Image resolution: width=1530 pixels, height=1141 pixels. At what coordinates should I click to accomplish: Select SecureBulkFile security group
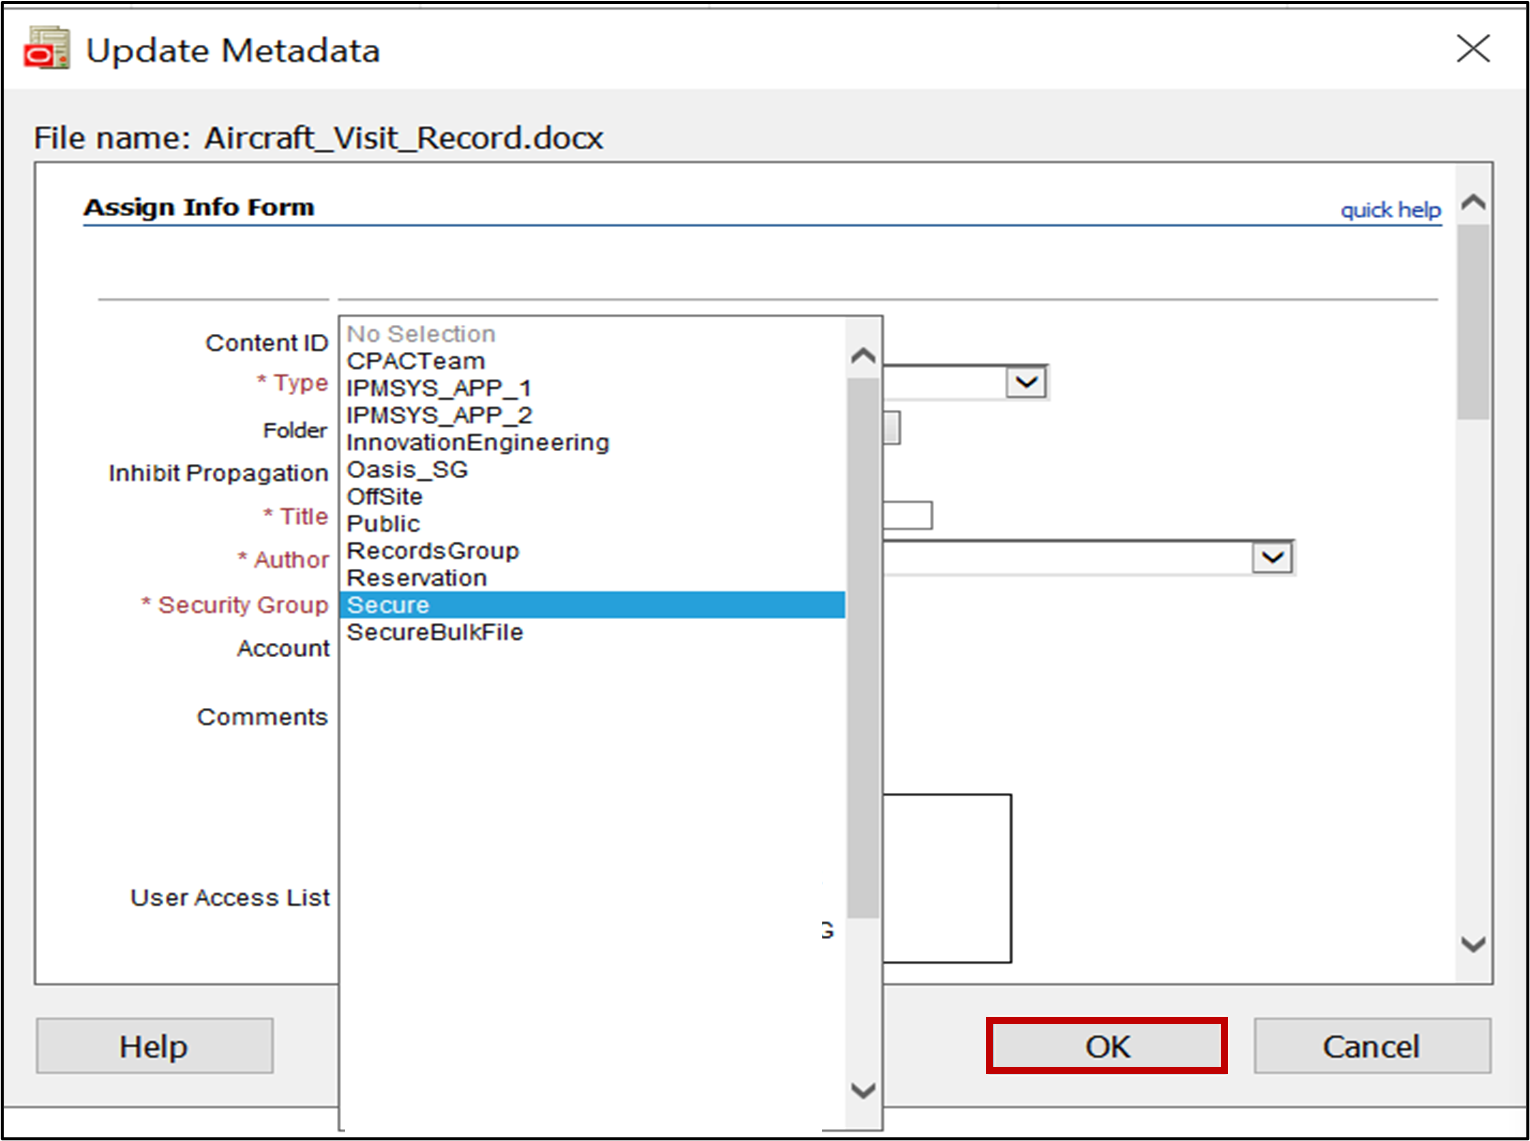[x=434, y=632]
